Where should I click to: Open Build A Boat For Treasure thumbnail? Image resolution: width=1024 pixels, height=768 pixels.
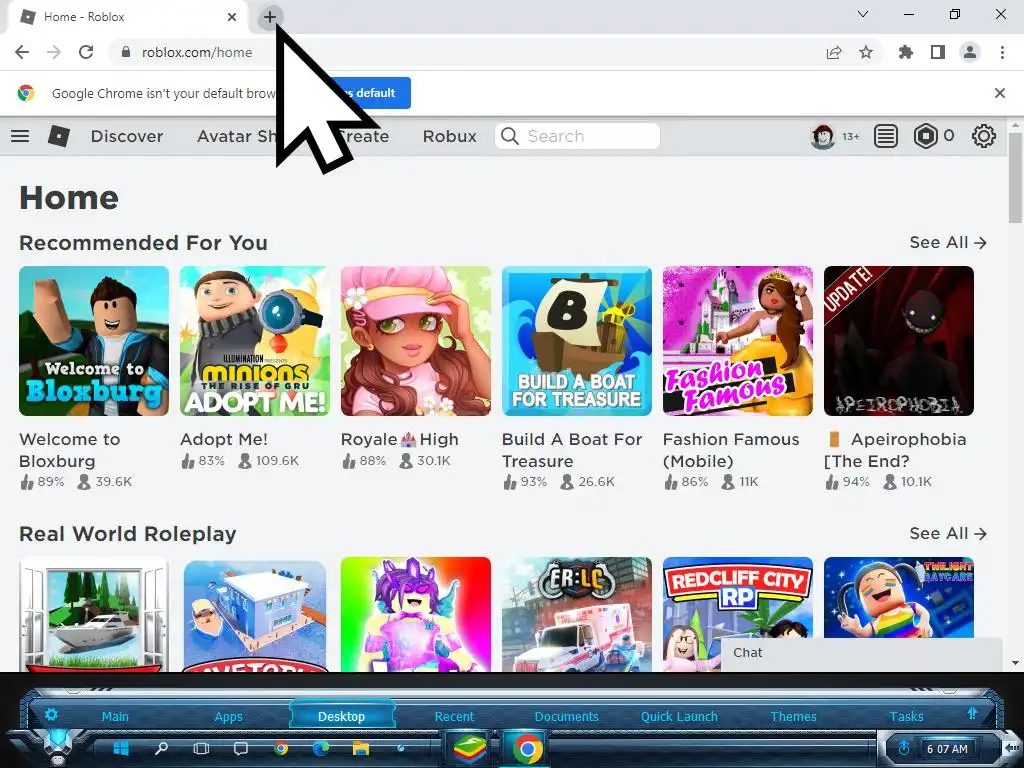point(577,341)
